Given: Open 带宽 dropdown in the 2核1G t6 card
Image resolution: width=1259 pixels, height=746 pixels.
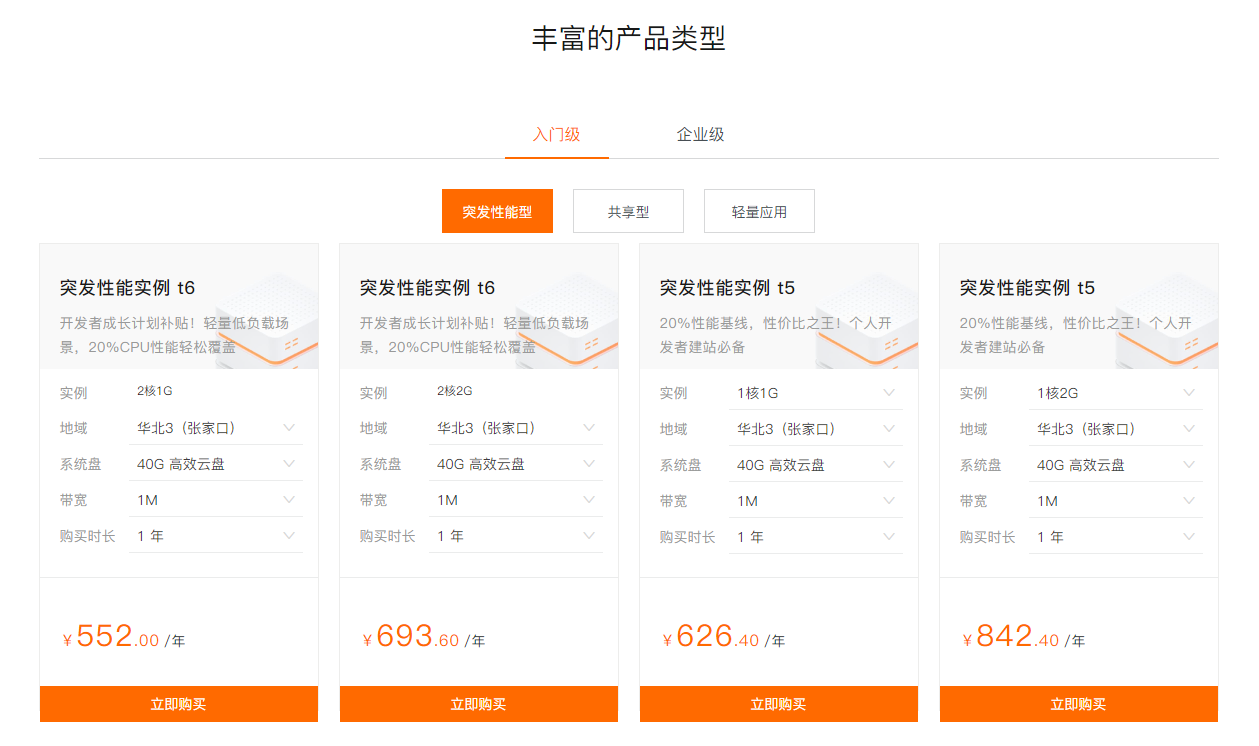Looking at the screenshot, I should click(216, 500).
